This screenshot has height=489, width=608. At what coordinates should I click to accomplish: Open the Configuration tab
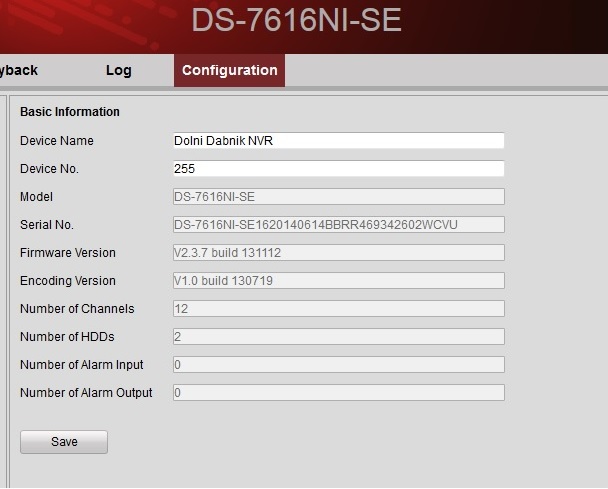[230, 70]
